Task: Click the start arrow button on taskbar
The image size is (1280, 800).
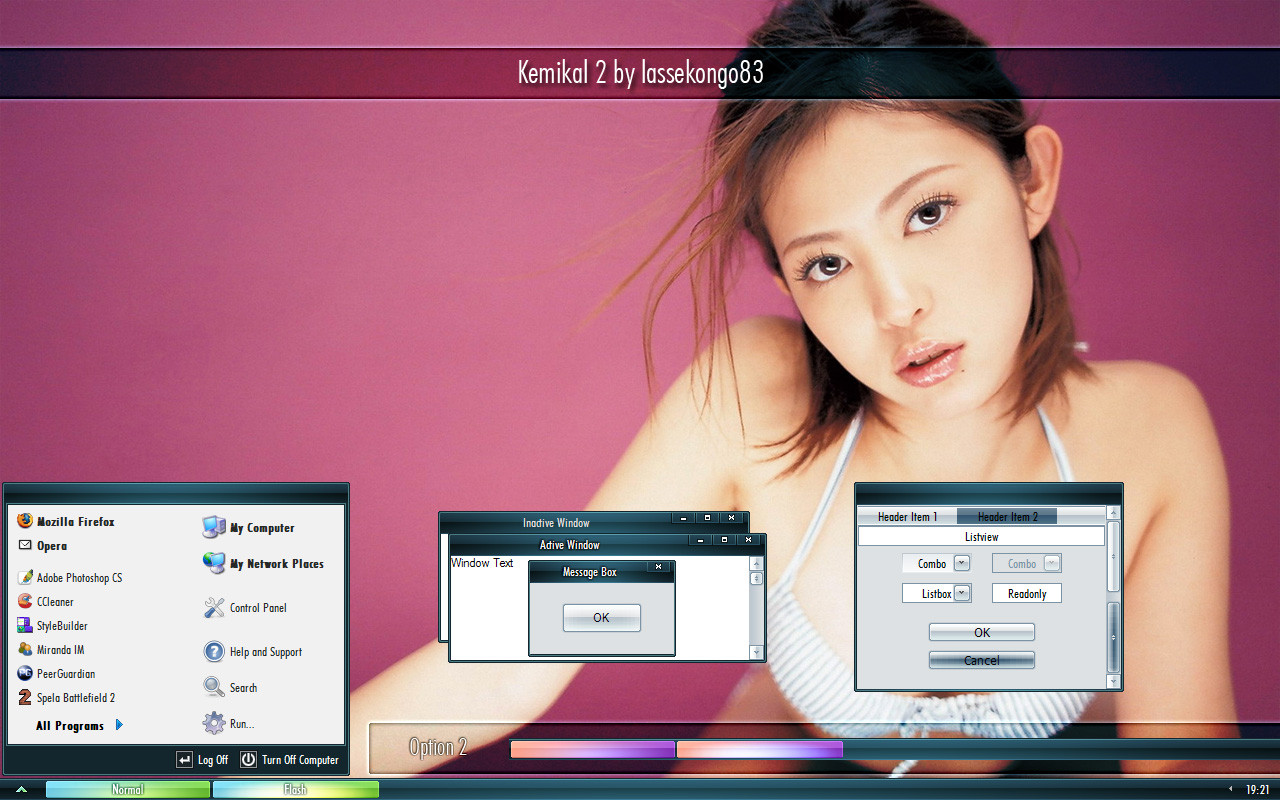Action: coord(21,790)
